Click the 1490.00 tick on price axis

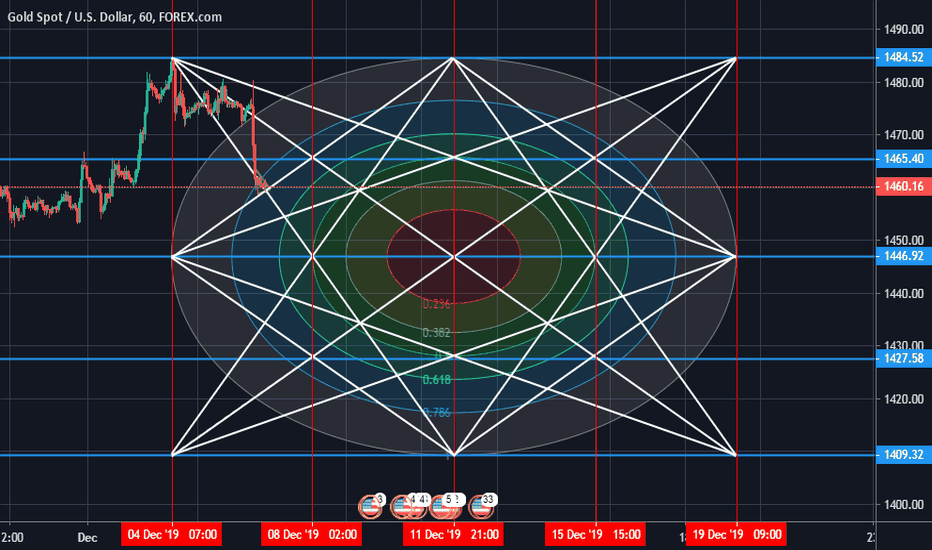click(x=903, y=29)
